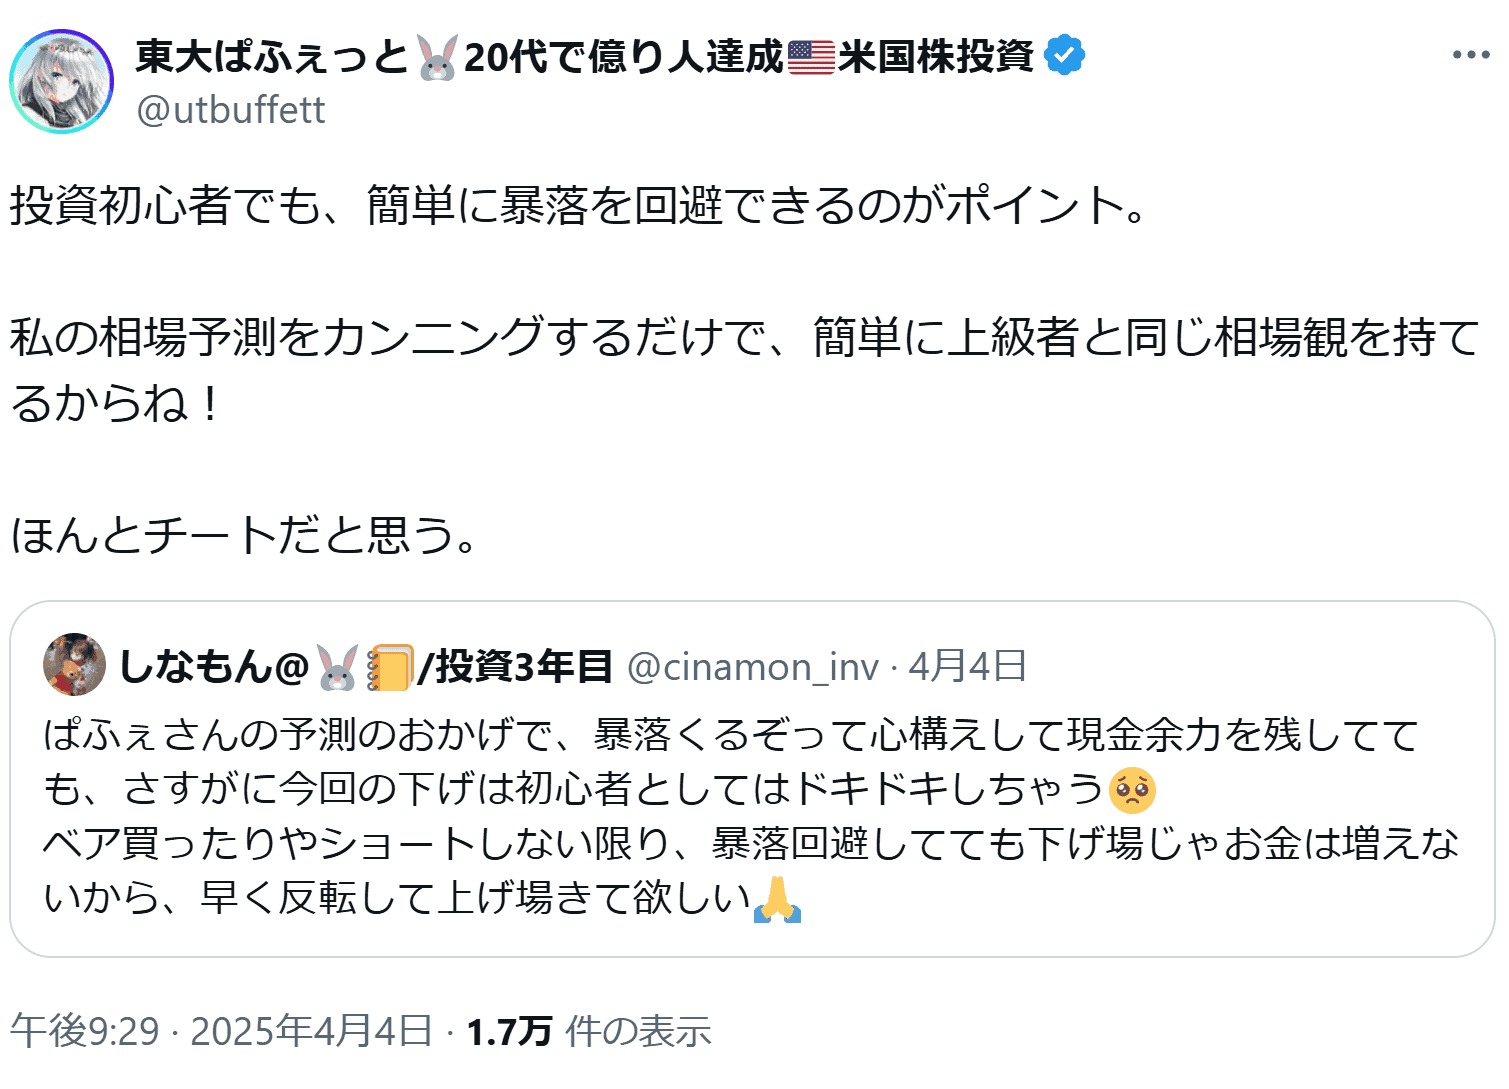Open the three-dot more options menu

pyautogui.click(x=1470, y=56)
